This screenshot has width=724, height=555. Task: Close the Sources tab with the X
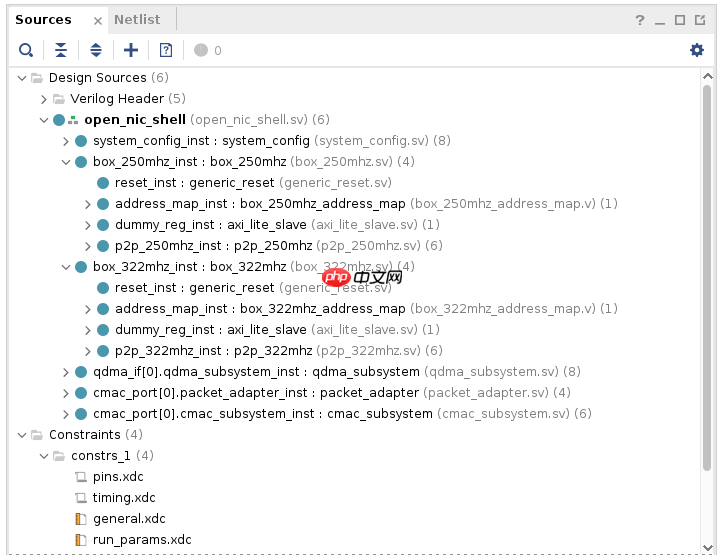point(97,20)
